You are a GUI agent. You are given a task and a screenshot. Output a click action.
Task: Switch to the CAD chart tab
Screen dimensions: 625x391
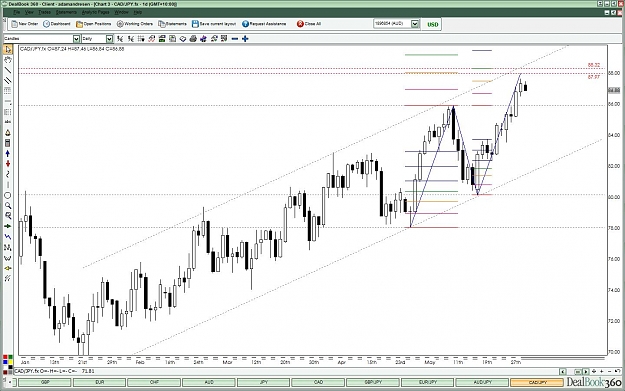318,382
